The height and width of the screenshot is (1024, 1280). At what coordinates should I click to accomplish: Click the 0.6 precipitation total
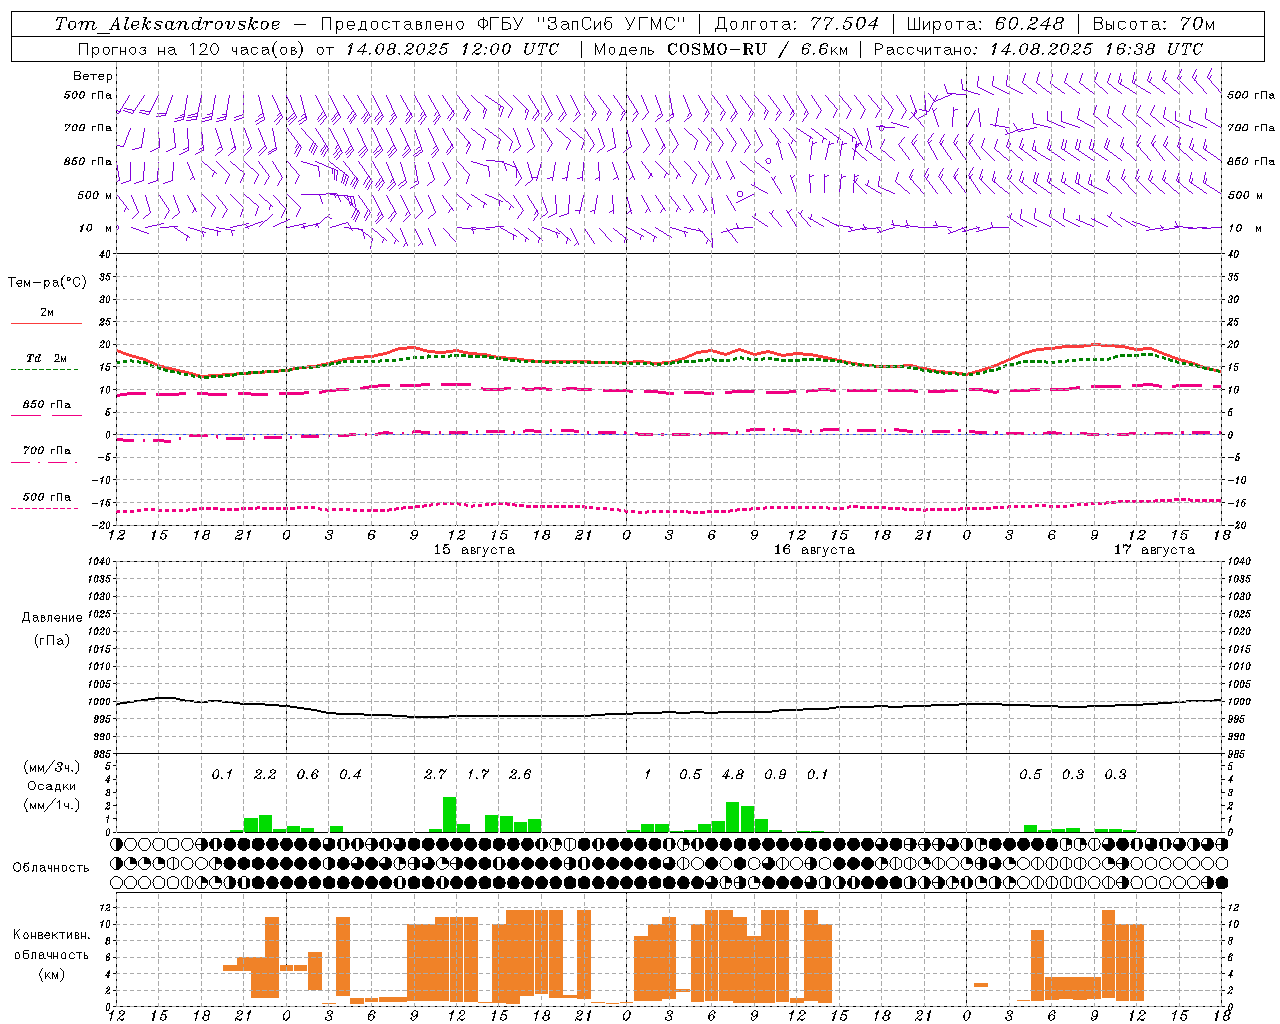(x=308, y=775)
